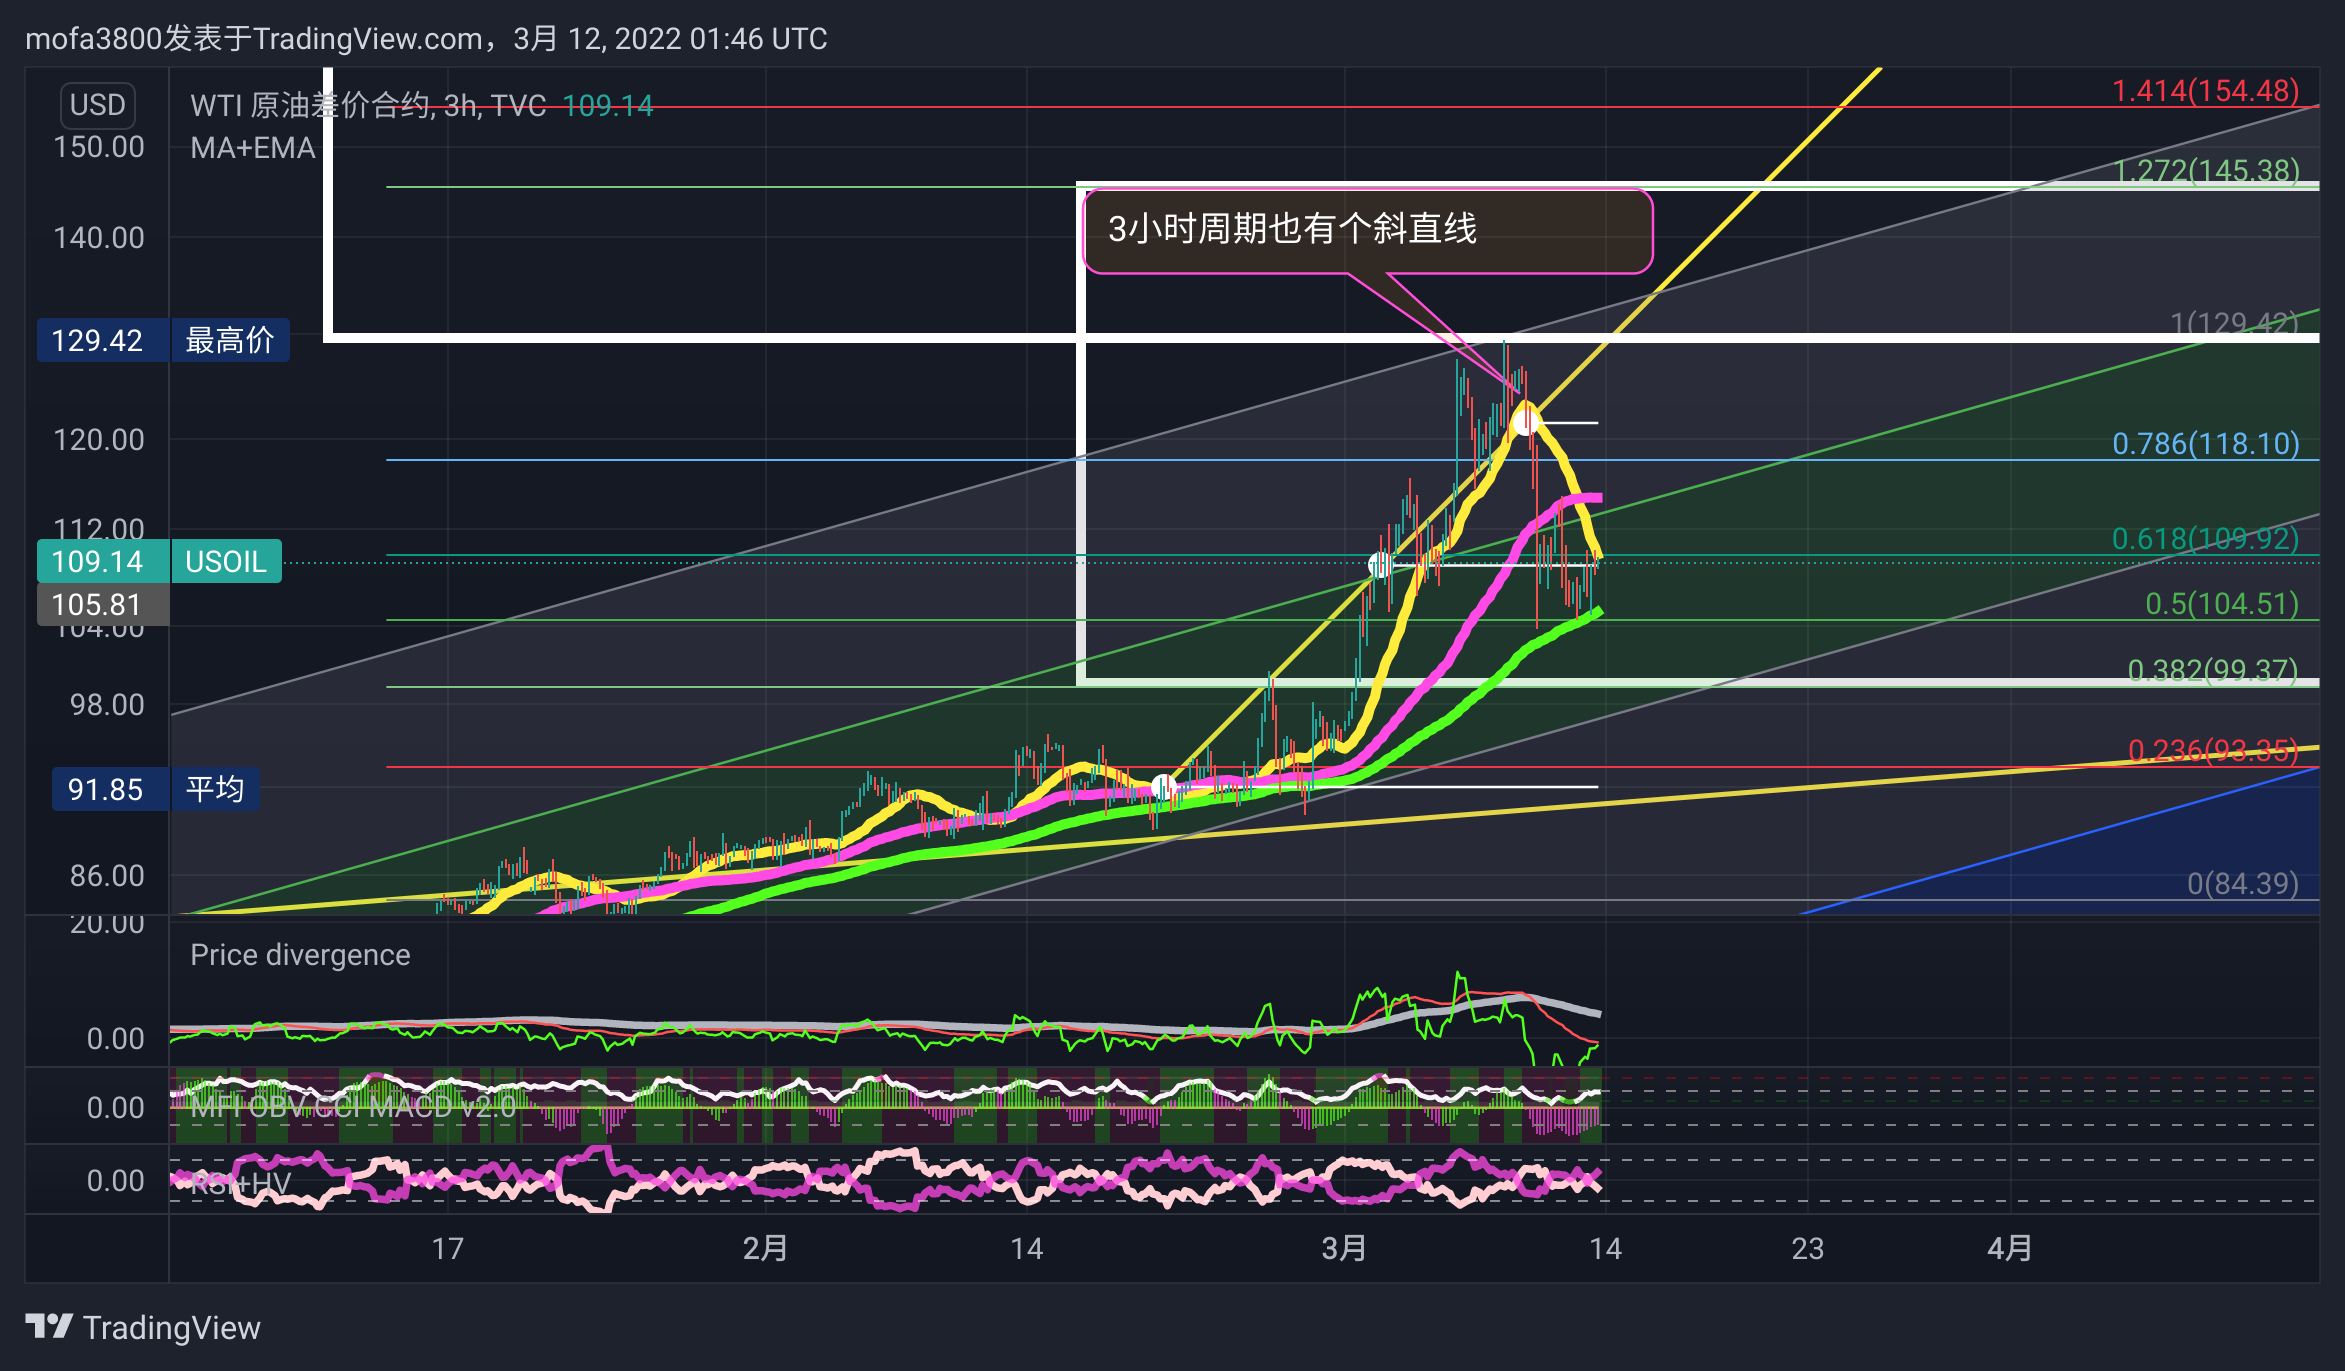
Task: Click the 0.5(104.51) Fibonacci label
Action: (2222, 604)
